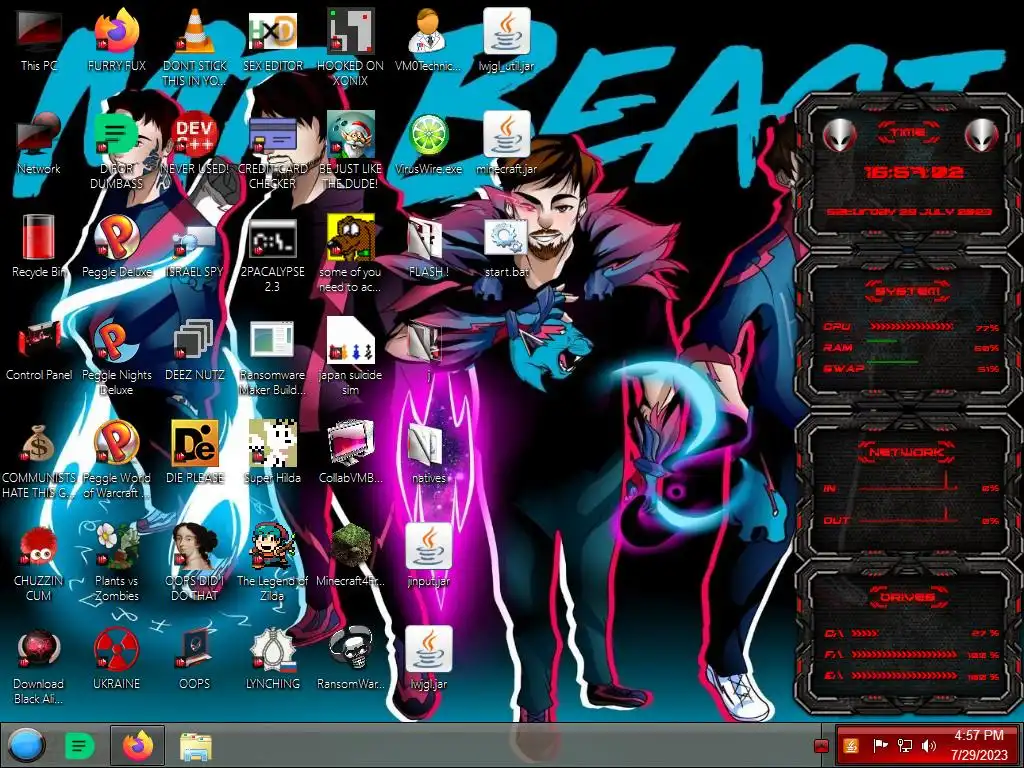Select the Dev-C++ icon labeled NEVER USED
Image resolution: width=1024 pixels, height=768 pixels.
pyautogui.click(x=195, y=144)
